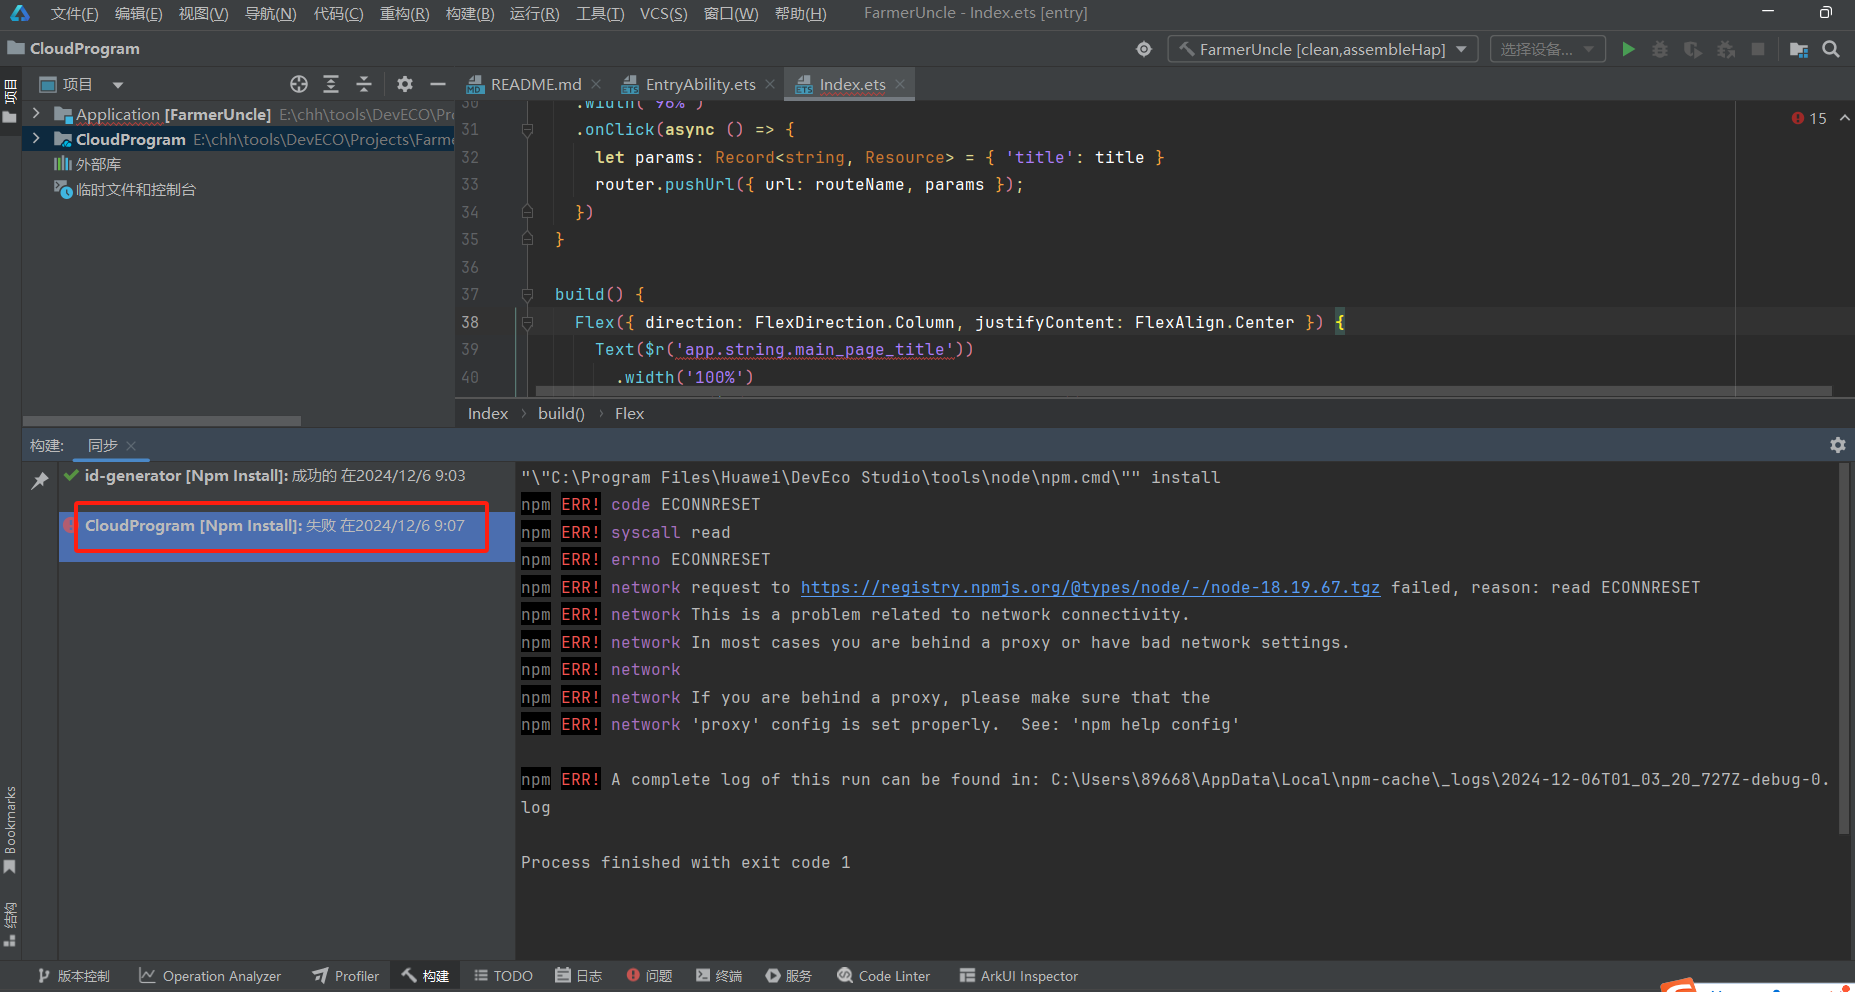Click Collapse All in project panel
Image resolution: width=1855 pixels, height=992 pixels.
(x=364, y=85)
